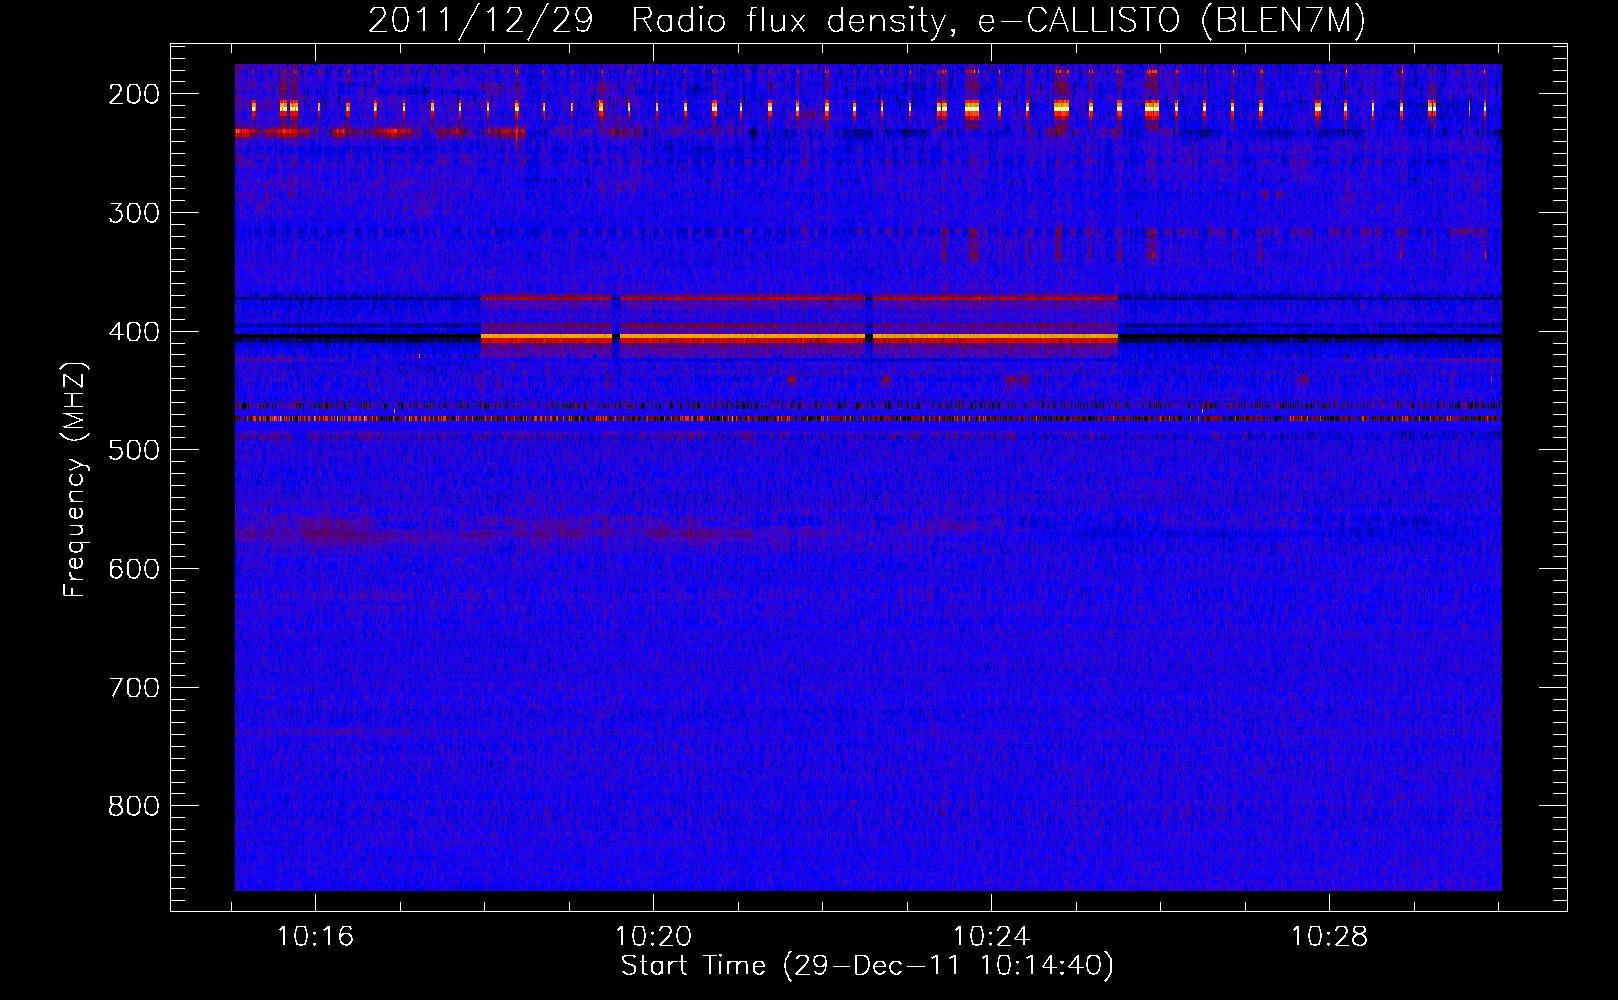Click the 10:24 time tick label
The image size is (1618, 1000).
991,937
